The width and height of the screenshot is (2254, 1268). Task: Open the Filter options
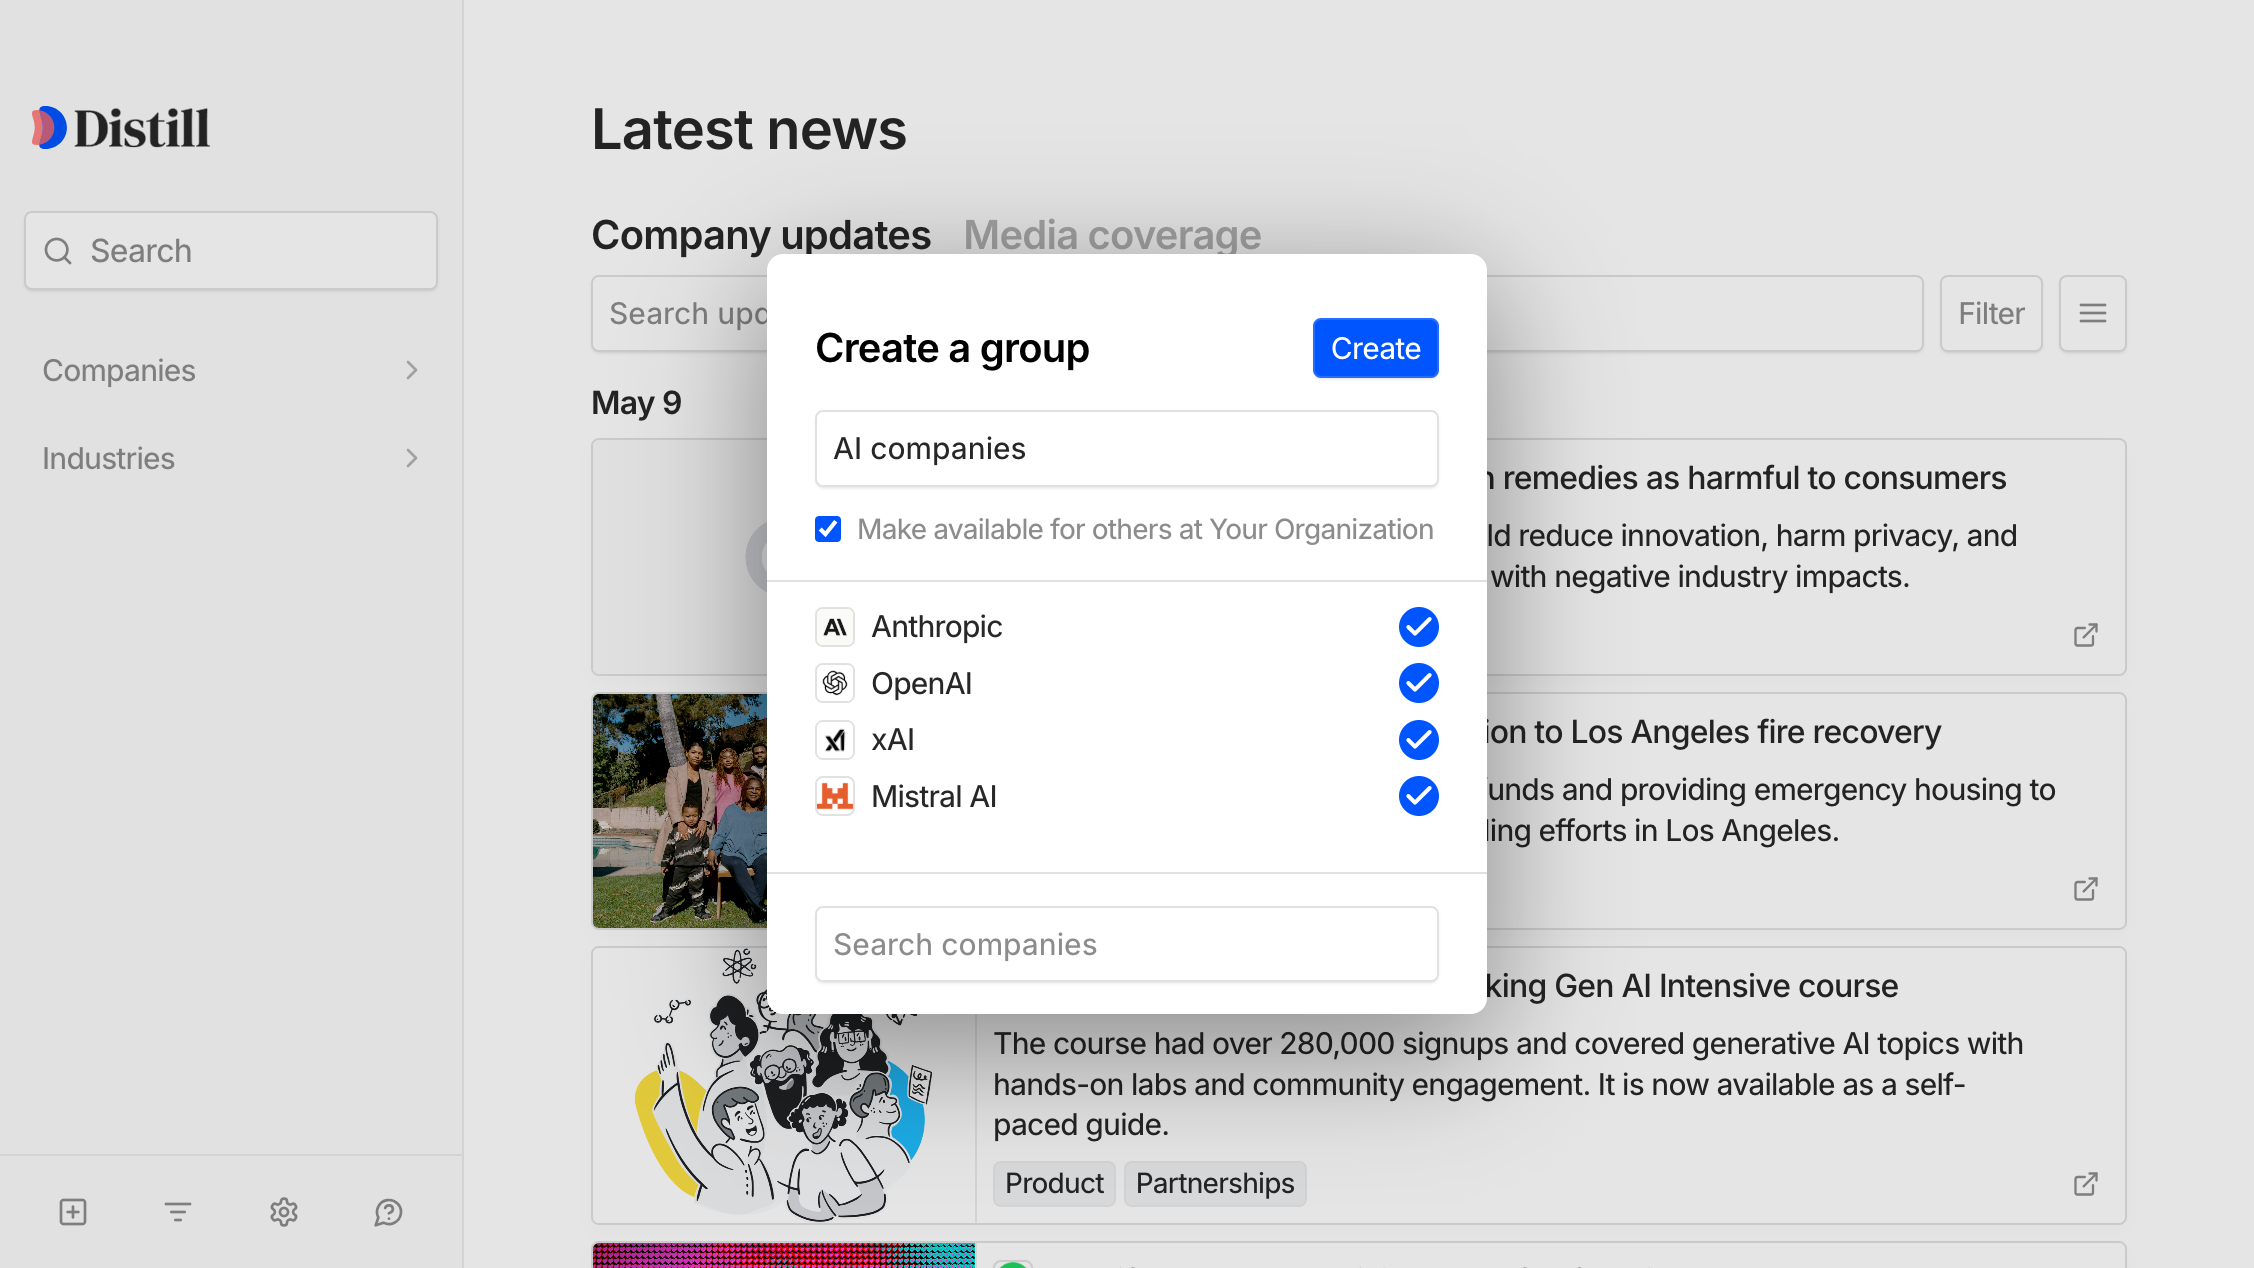(x=1990, y=313)
